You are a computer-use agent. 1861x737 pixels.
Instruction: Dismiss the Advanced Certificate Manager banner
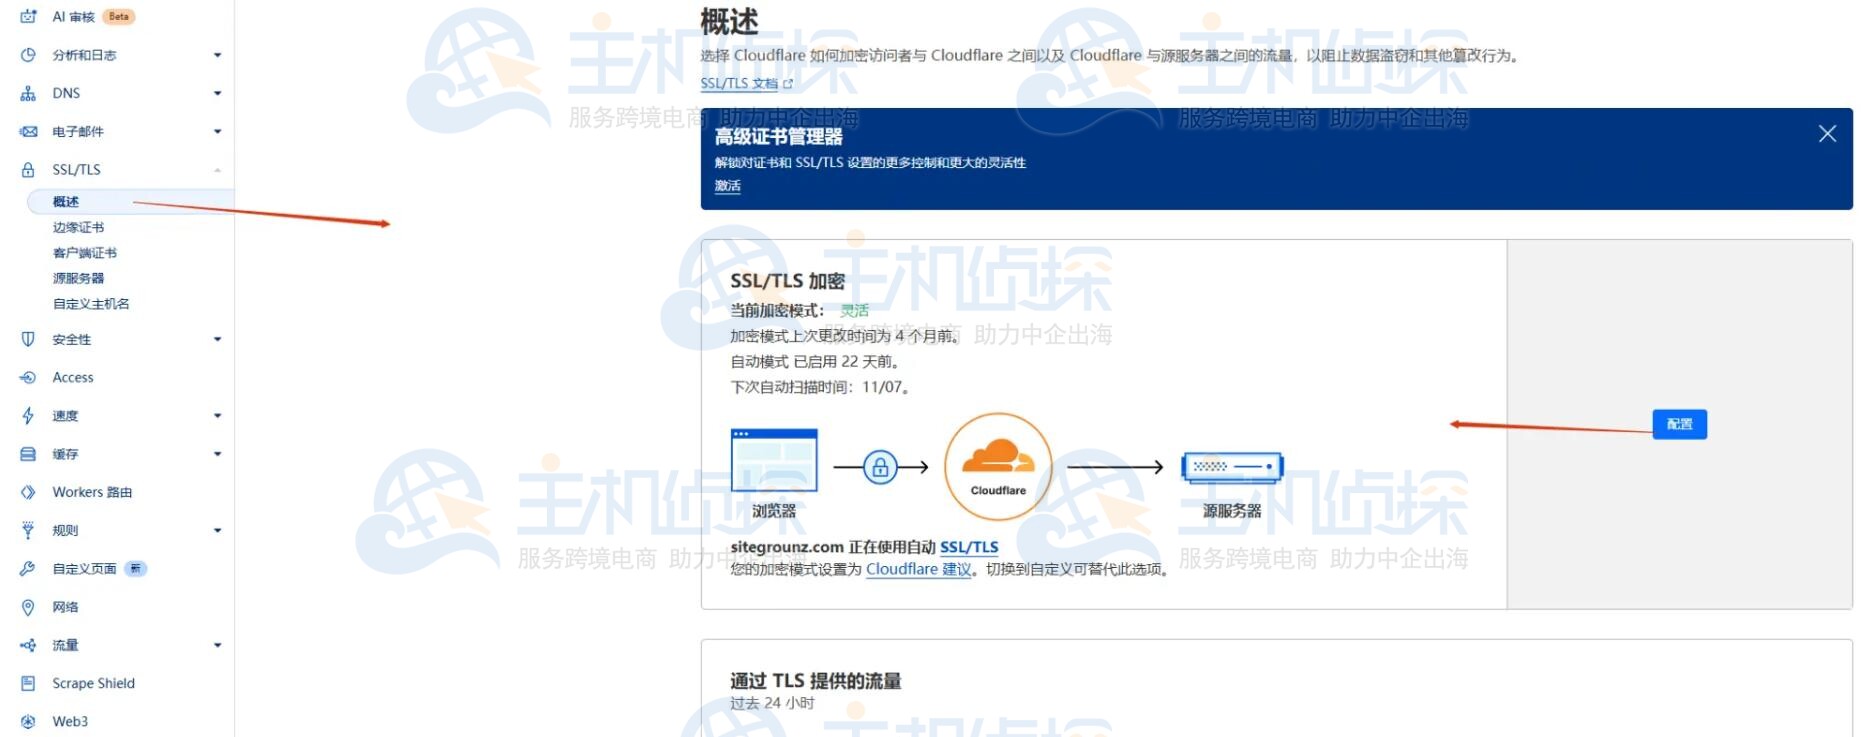(x=1826, y=134)
